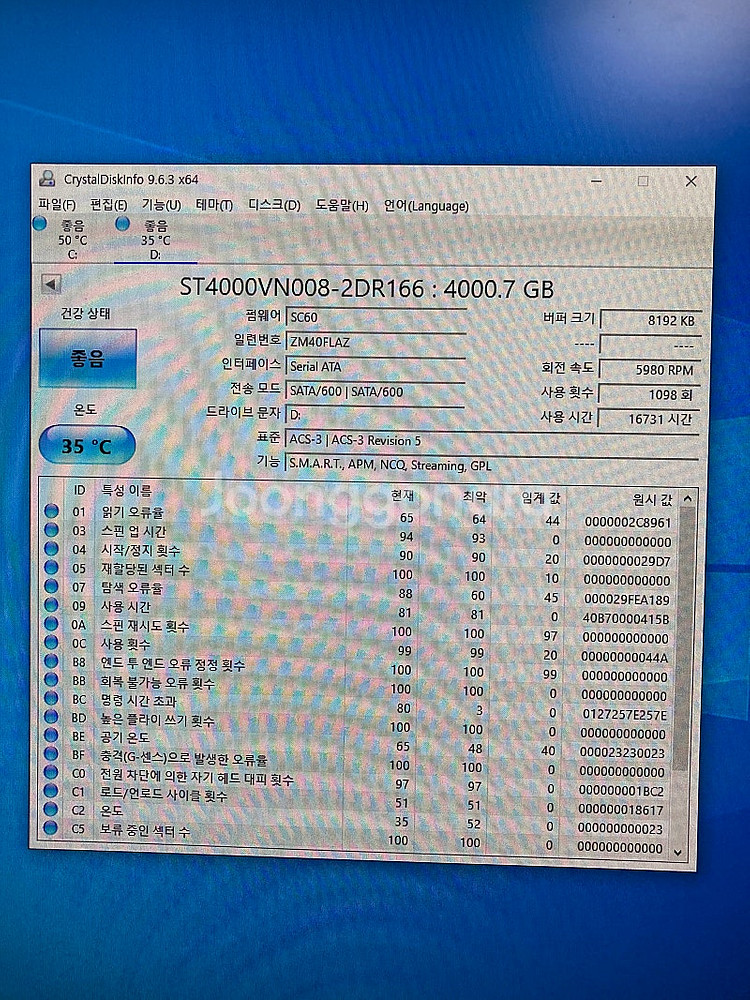This screenshot has width=750, height=1000.
Task: Click raw value 000029FEA189
Action: 626,599
